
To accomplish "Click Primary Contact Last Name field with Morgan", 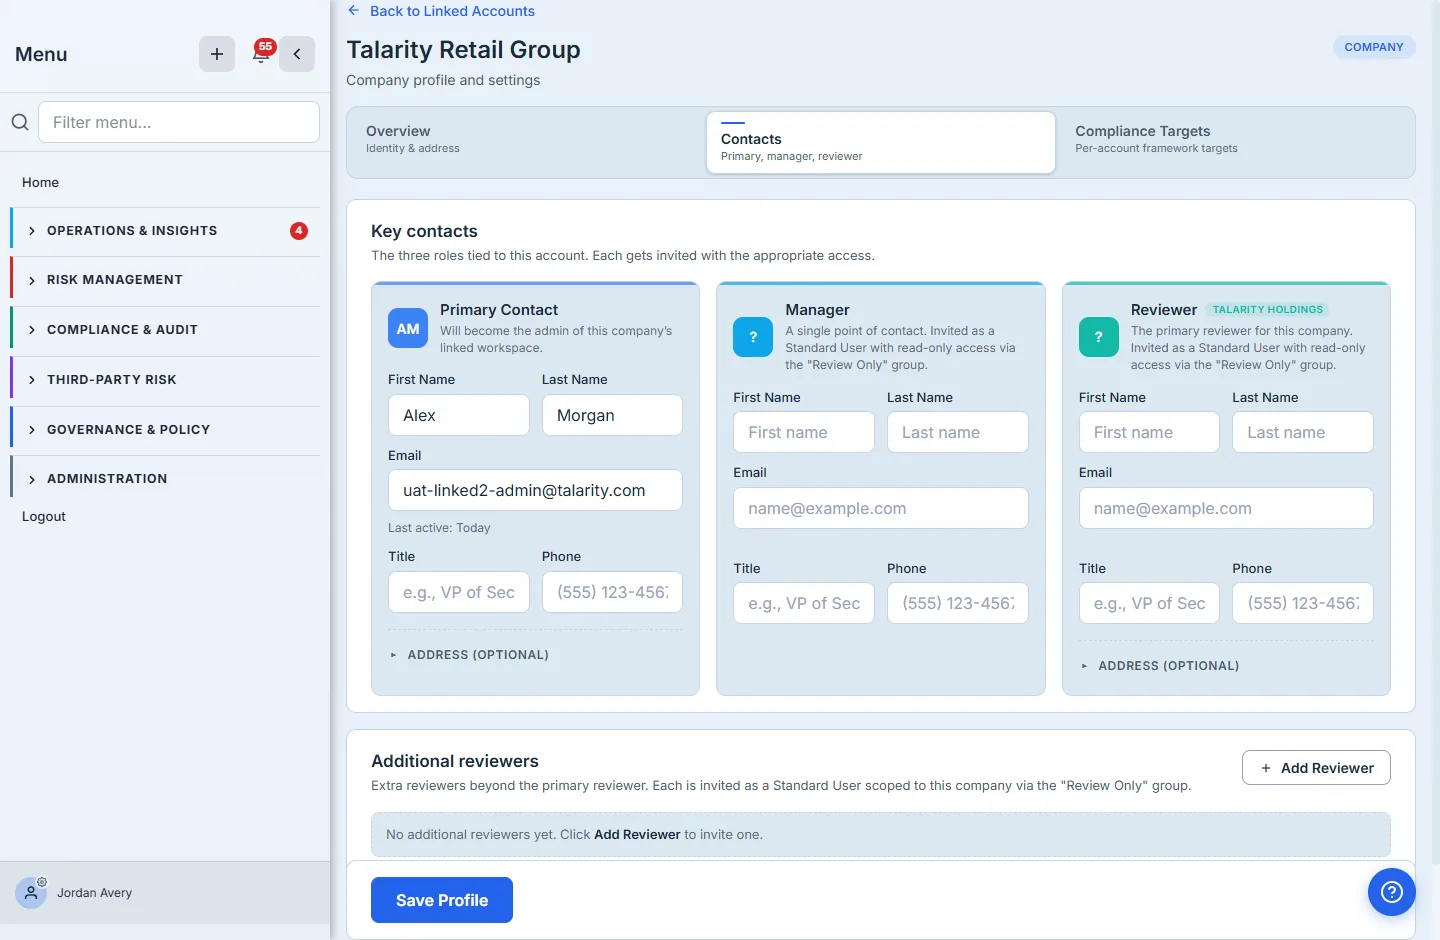I will tap(612, 415).
